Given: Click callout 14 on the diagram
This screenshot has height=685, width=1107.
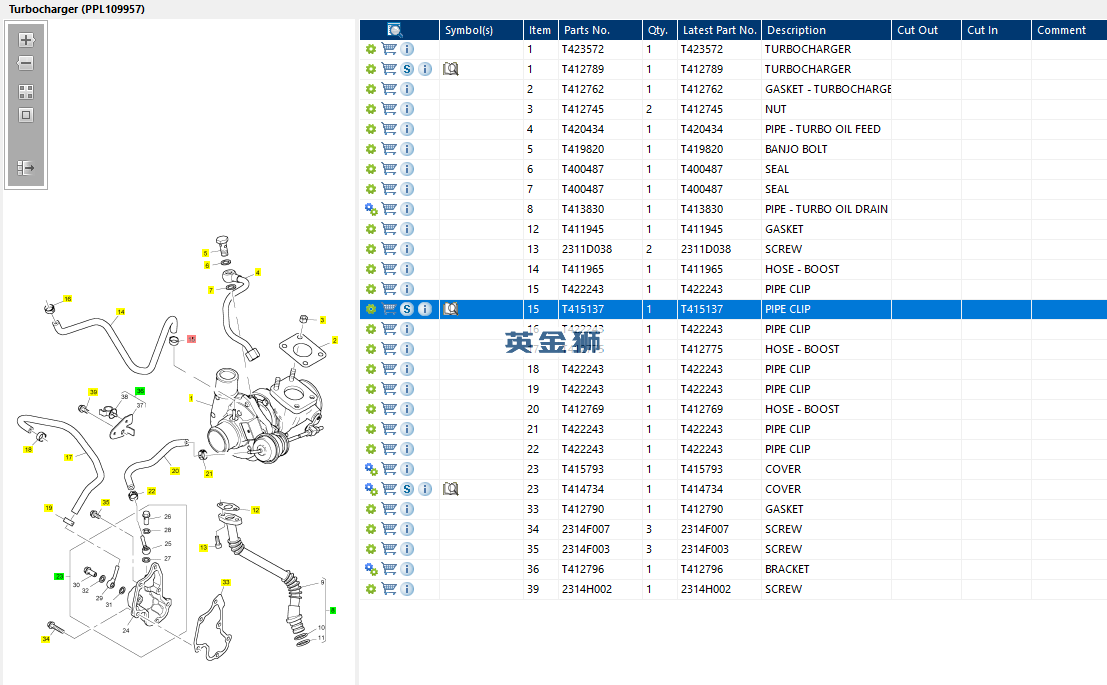Looking at the screenshot, I should pyautogui.click(x=120, y=312).
